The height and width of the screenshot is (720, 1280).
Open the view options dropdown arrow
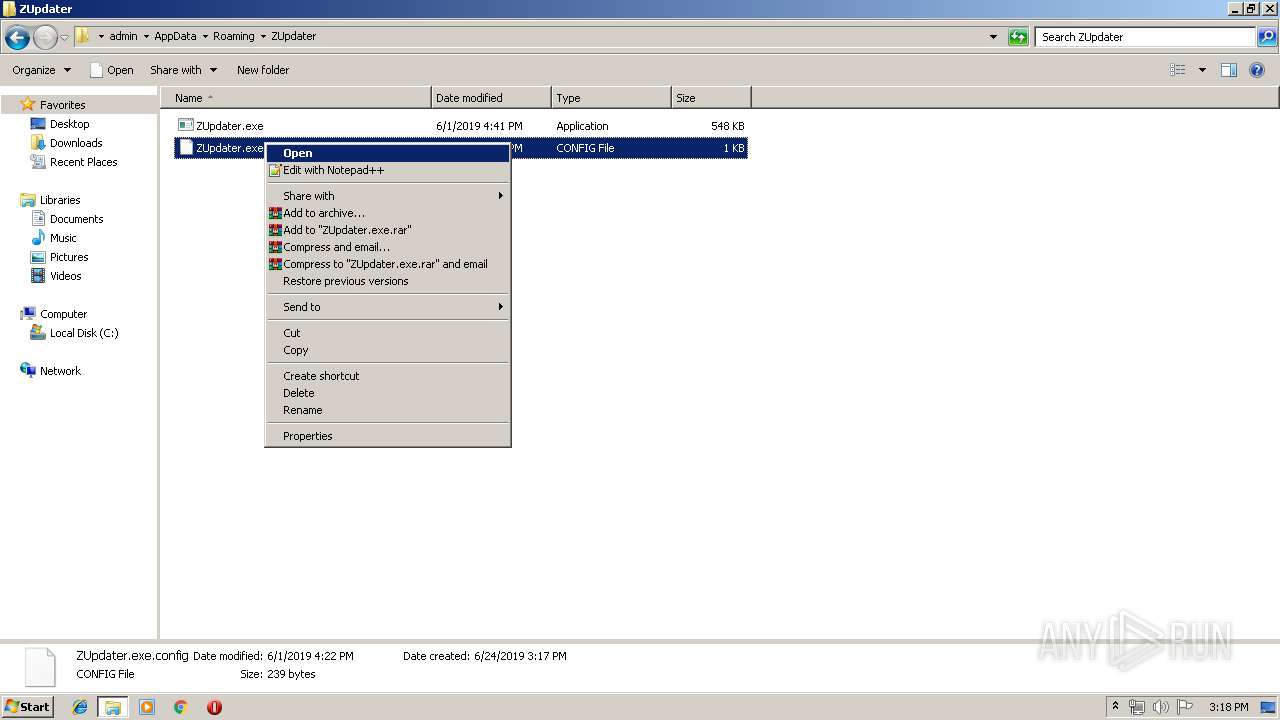click(1202, 70)
